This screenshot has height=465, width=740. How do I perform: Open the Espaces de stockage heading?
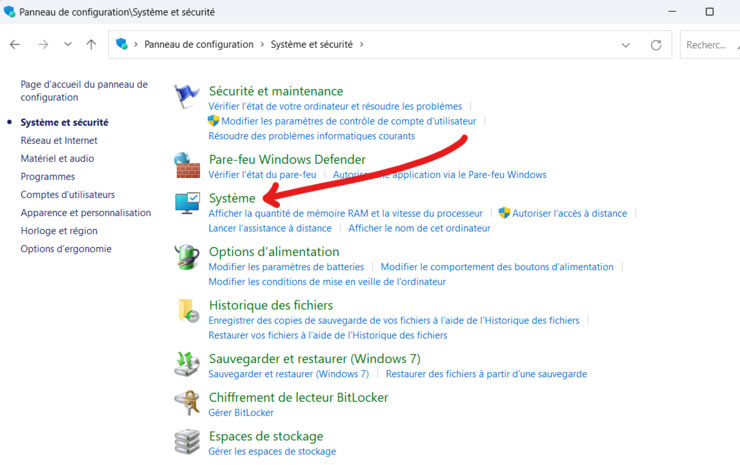pyautogui.click(x=266, y=436)
